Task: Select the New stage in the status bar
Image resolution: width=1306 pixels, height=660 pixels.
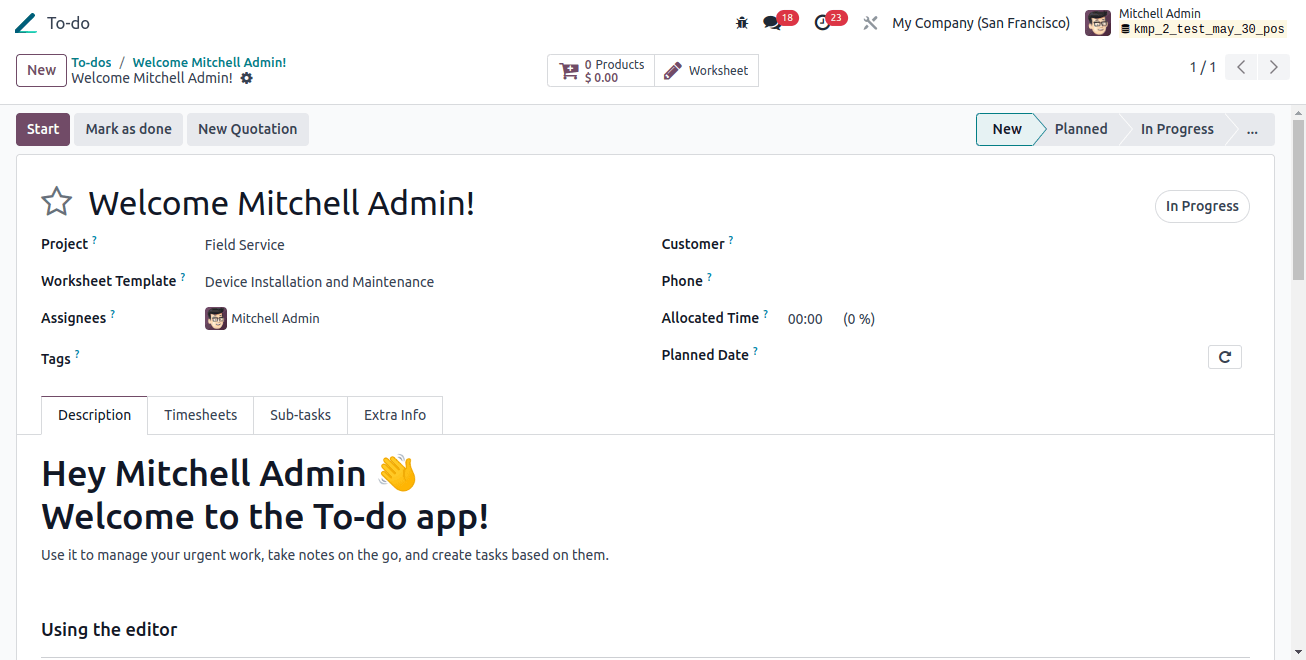Action: click(x=1007, y=129)
